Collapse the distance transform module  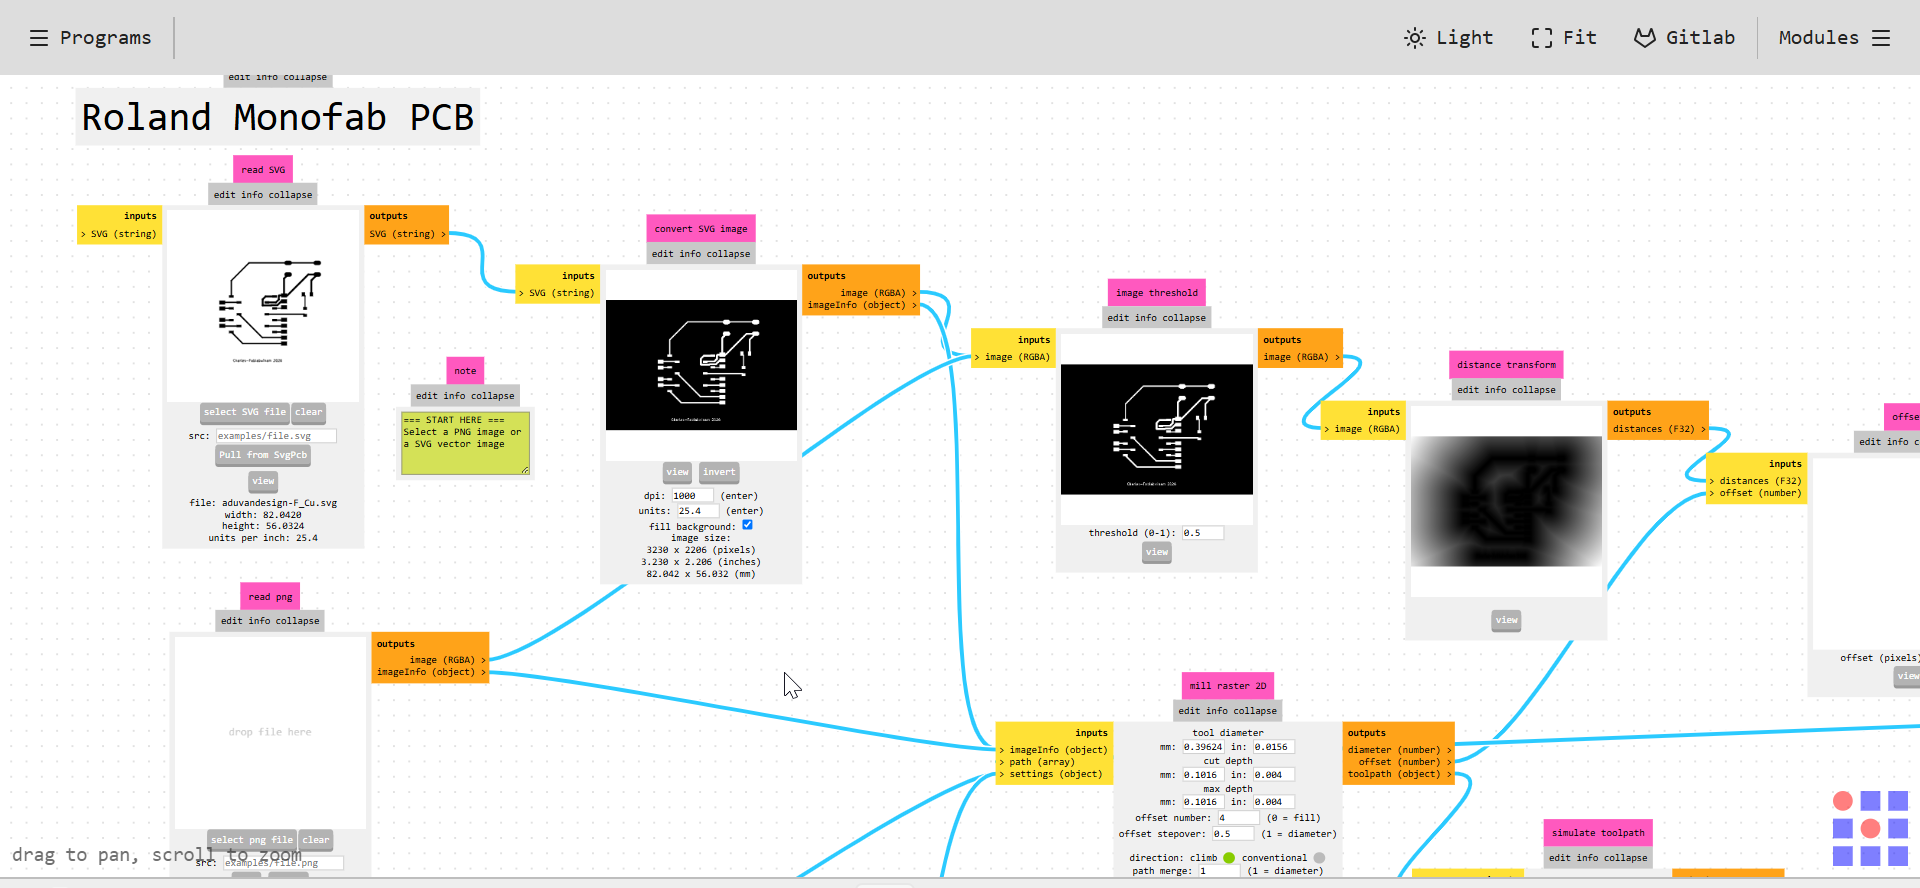coord(1534,390)
